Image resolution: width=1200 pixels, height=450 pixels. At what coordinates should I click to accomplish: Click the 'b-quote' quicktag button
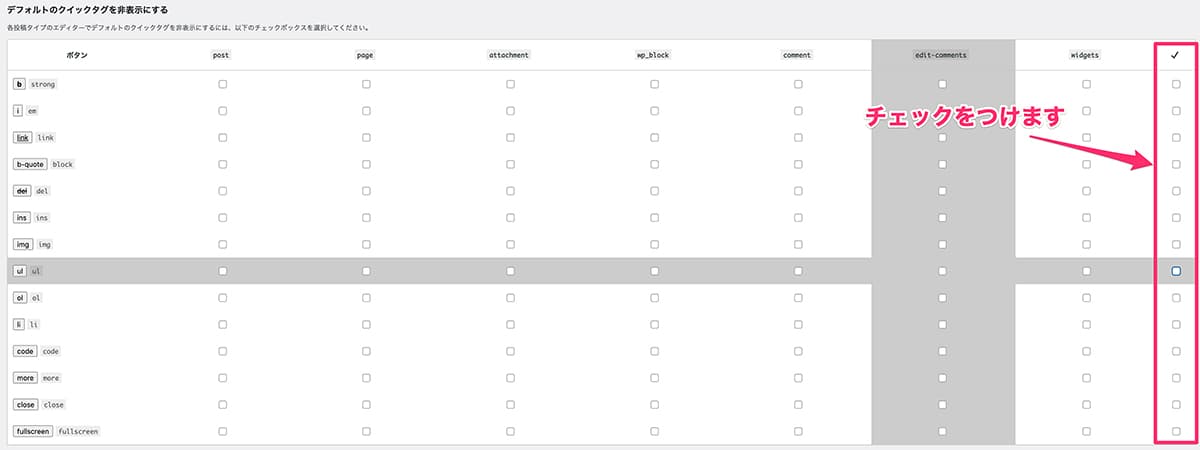30,164
